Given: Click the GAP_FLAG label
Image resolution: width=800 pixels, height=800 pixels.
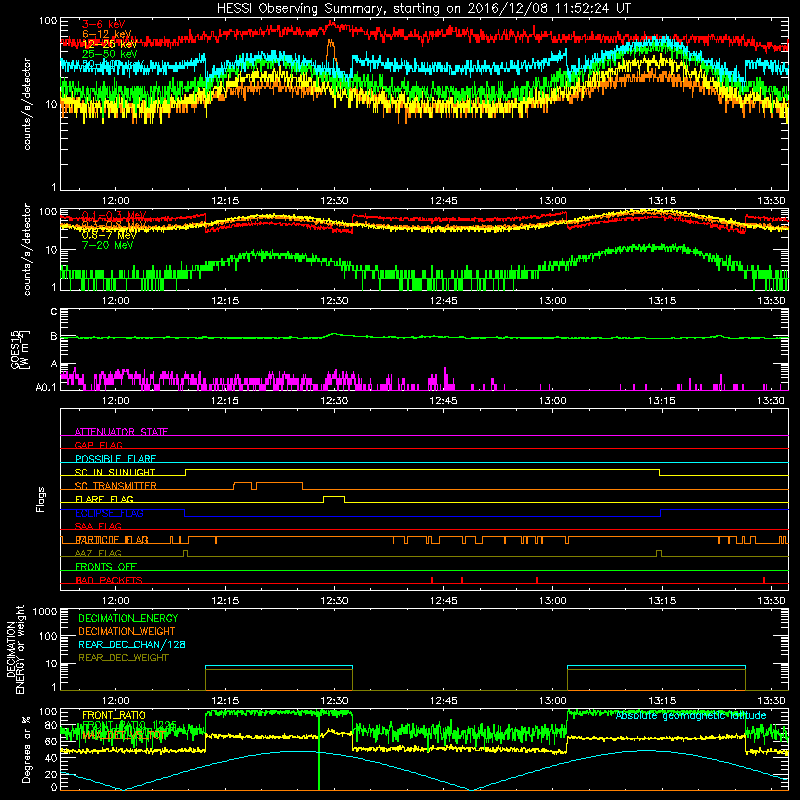Looking at the screenshot, I should point(98,445).
